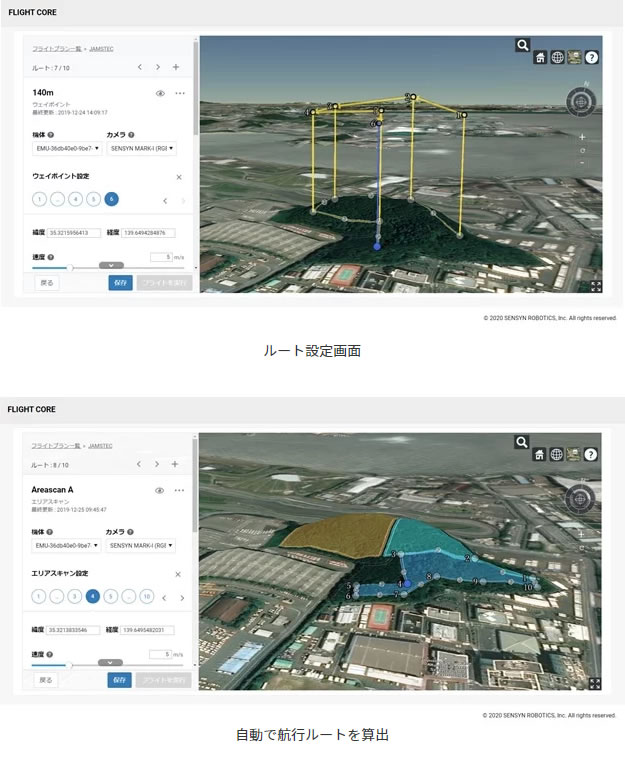Click the 速度 help icon in Areascan A panel
Screen dimensions: 625x759
[50, 654]
